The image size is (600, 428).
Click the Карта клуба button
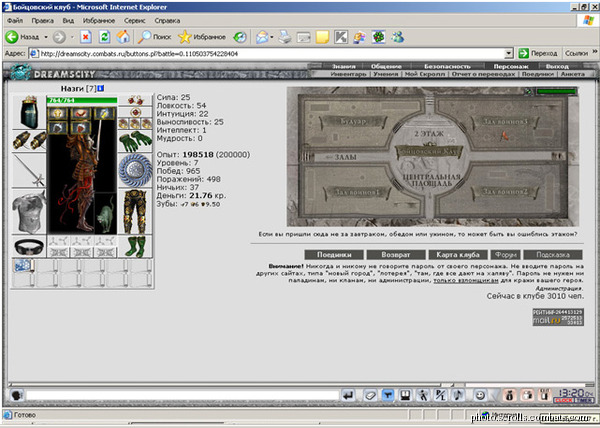coord(458,255)
